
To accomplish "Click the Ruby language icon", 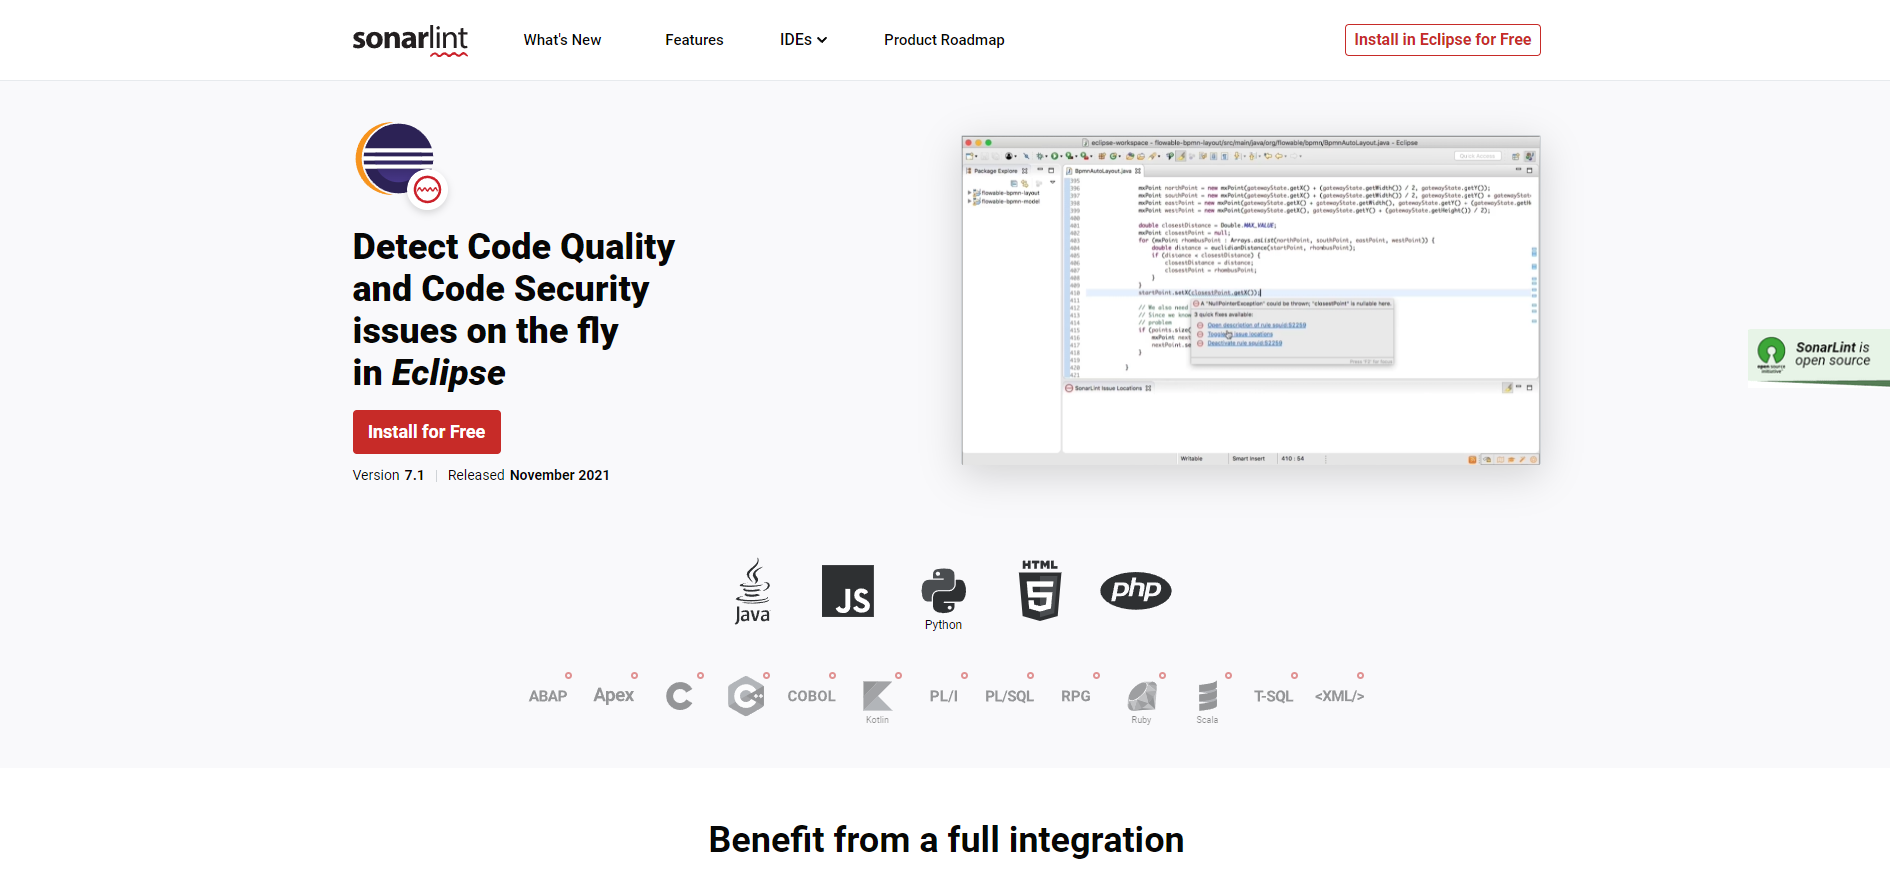I will (1141, 702).
